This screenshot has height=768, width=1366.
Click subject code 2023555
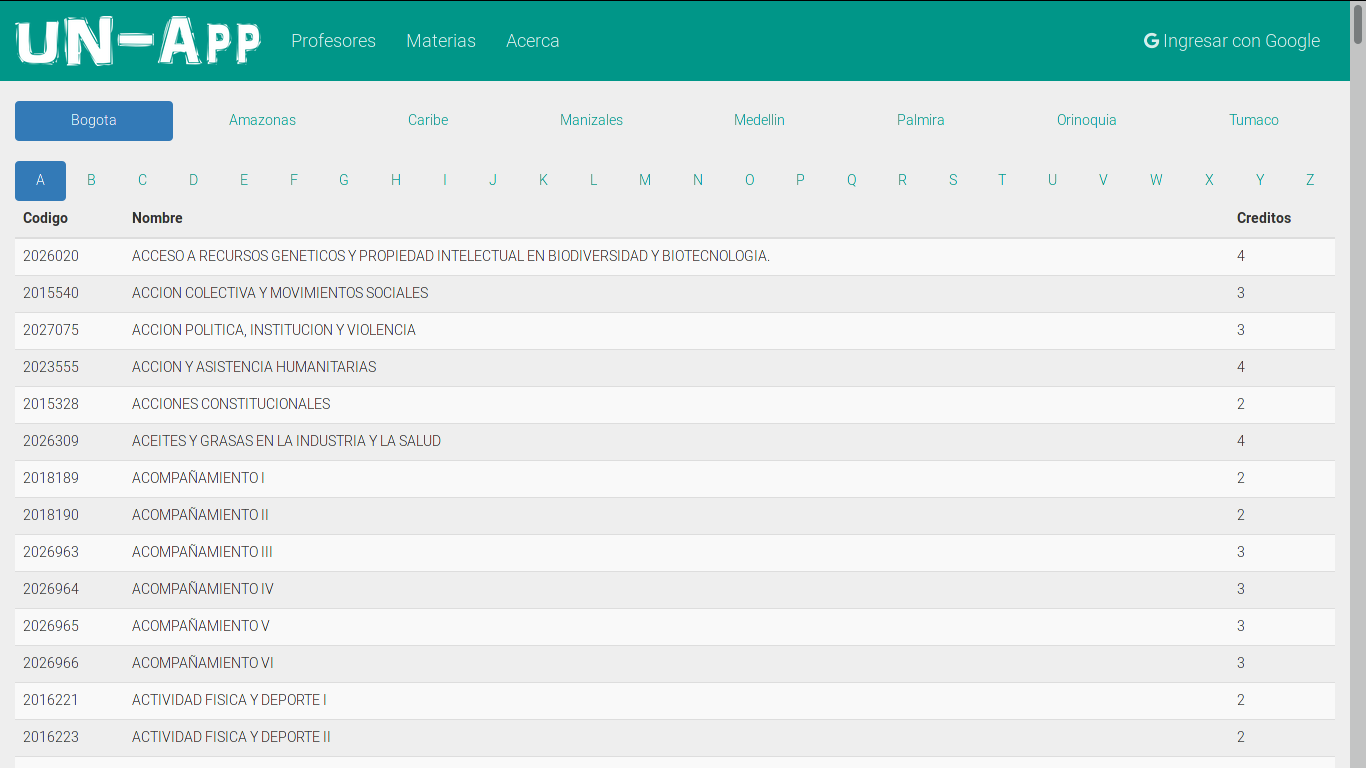(x=51, y=367)
